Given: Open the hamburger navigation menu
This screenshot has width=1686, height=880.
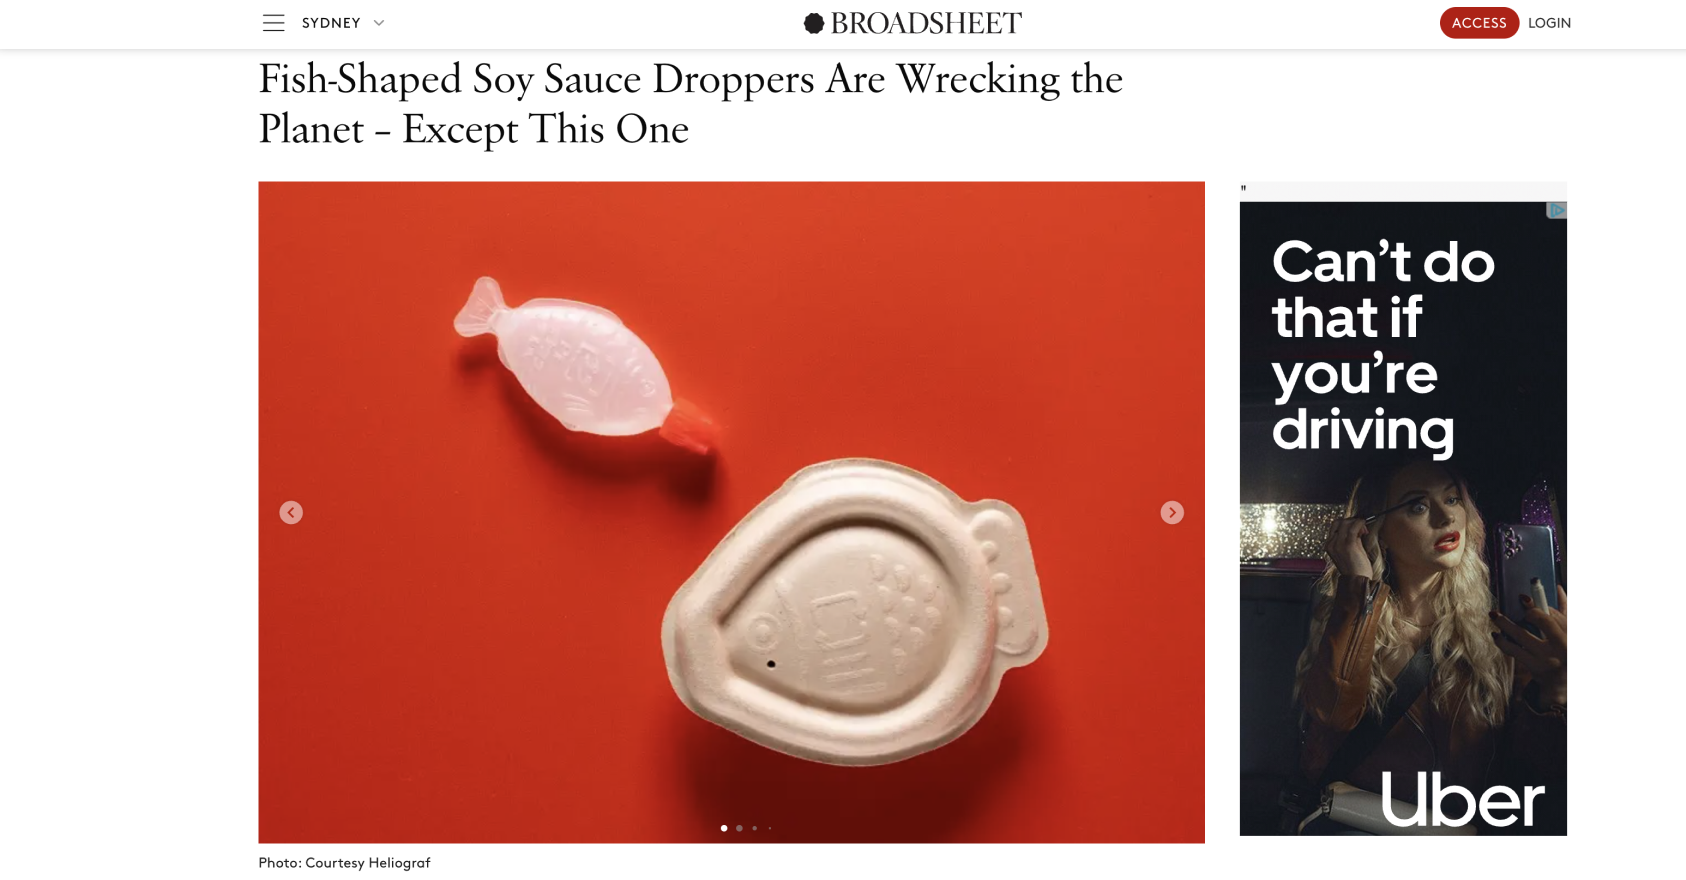Looking at the screenshot, I should pyautogui.click(x=273, y=23).
